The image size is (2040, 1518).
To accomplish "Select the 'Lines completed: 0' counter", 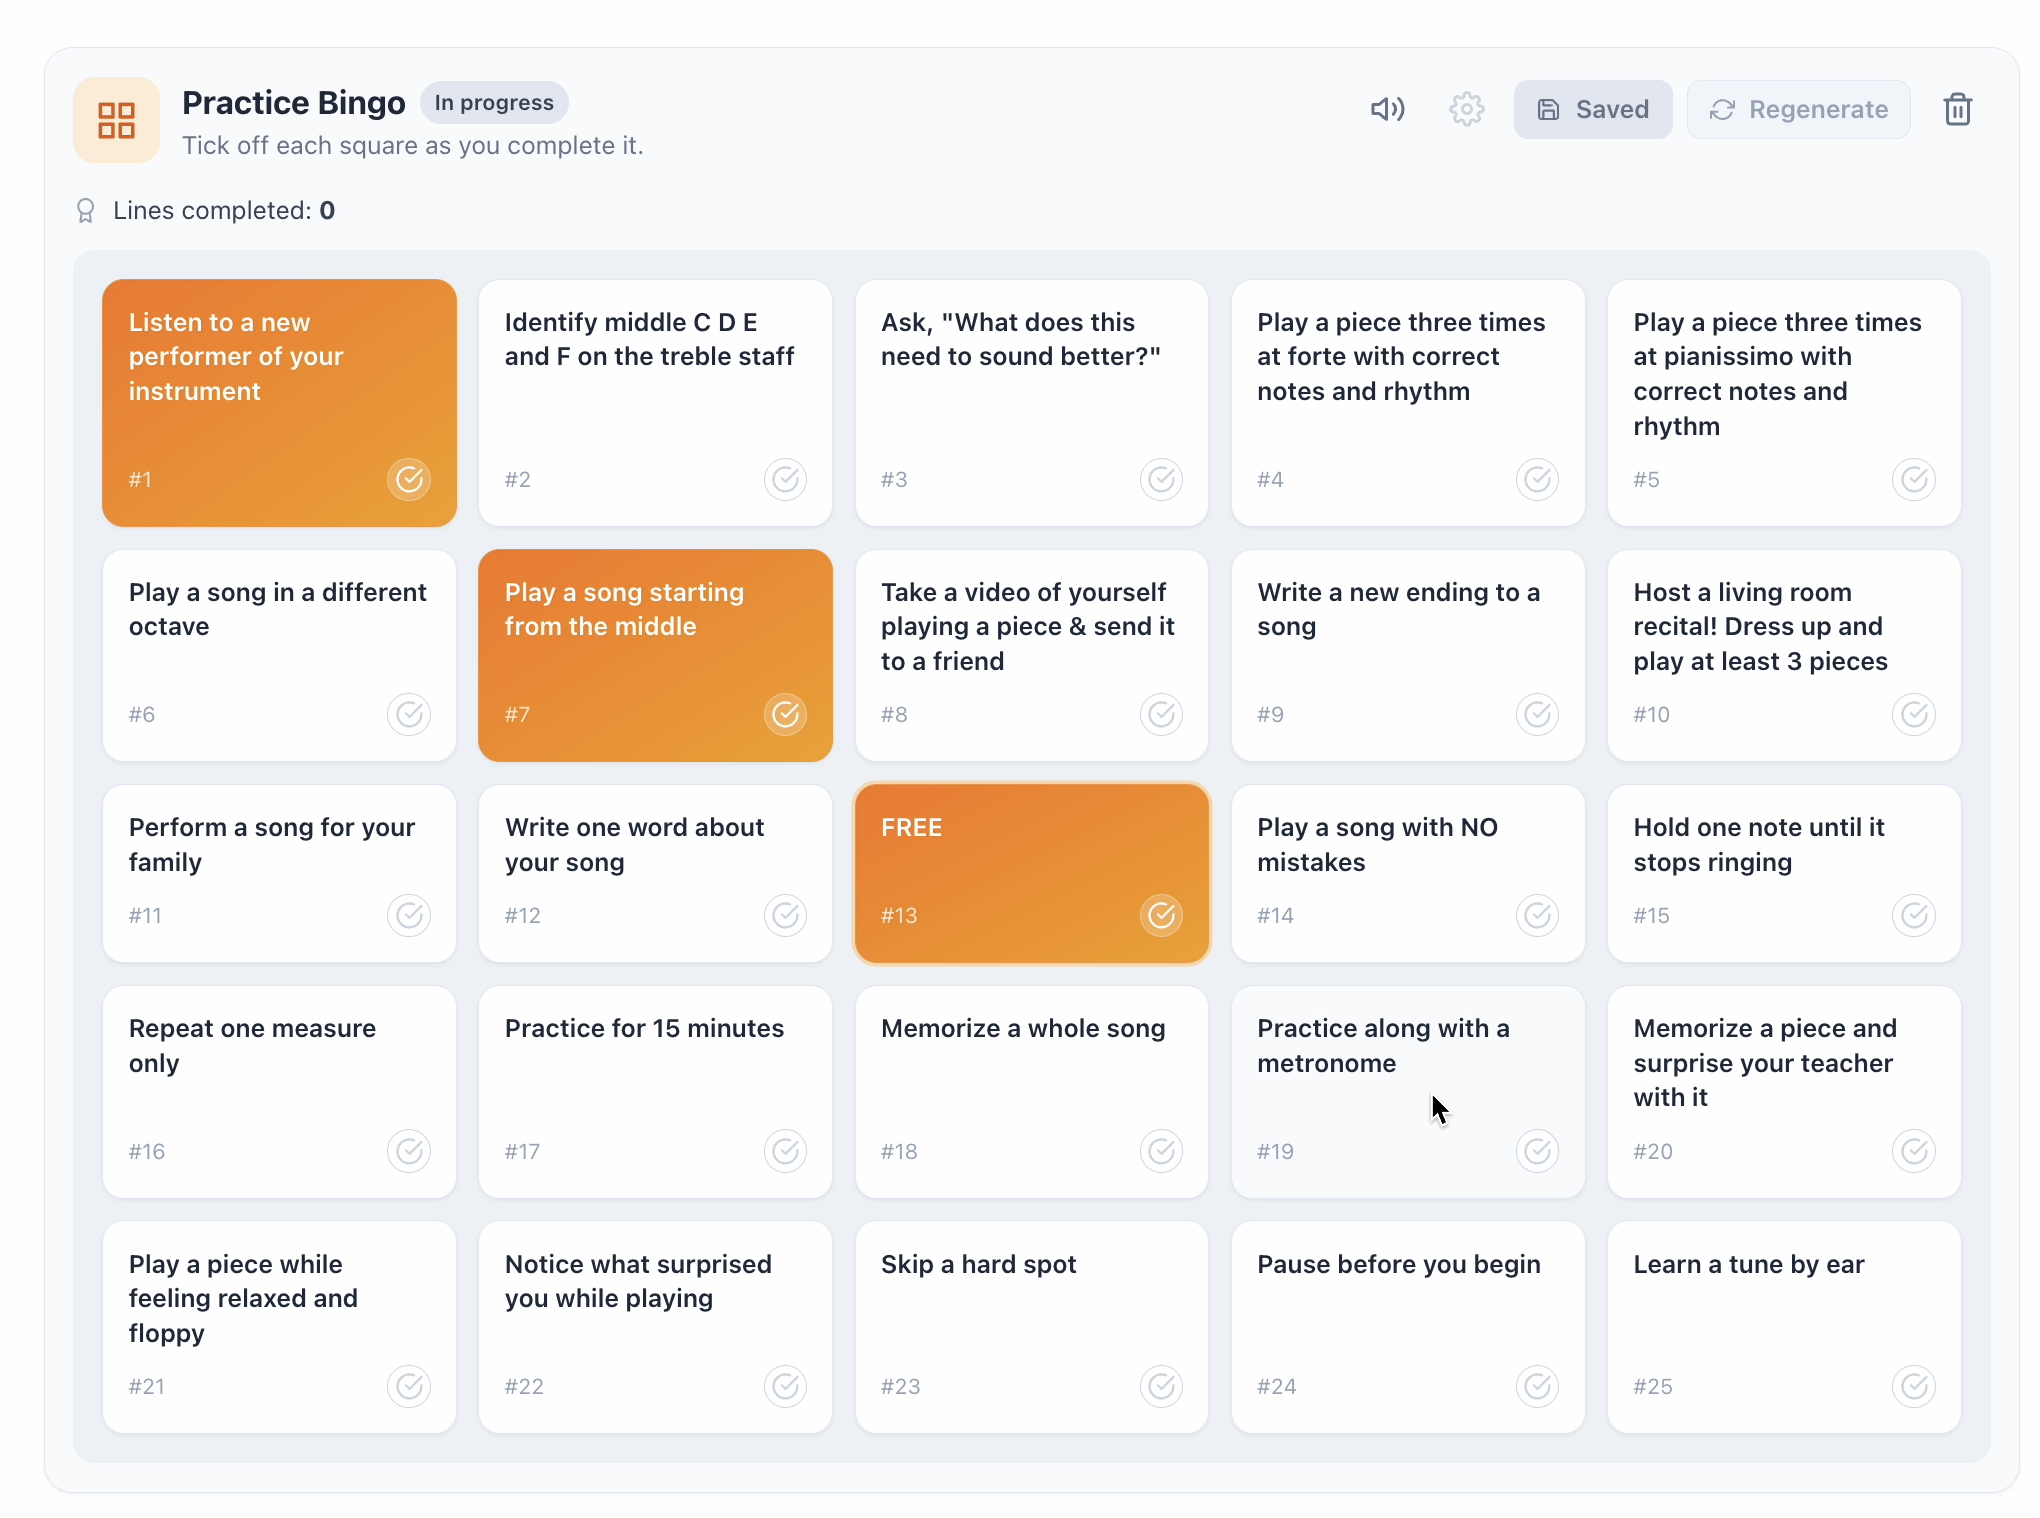I will point(223,210).
